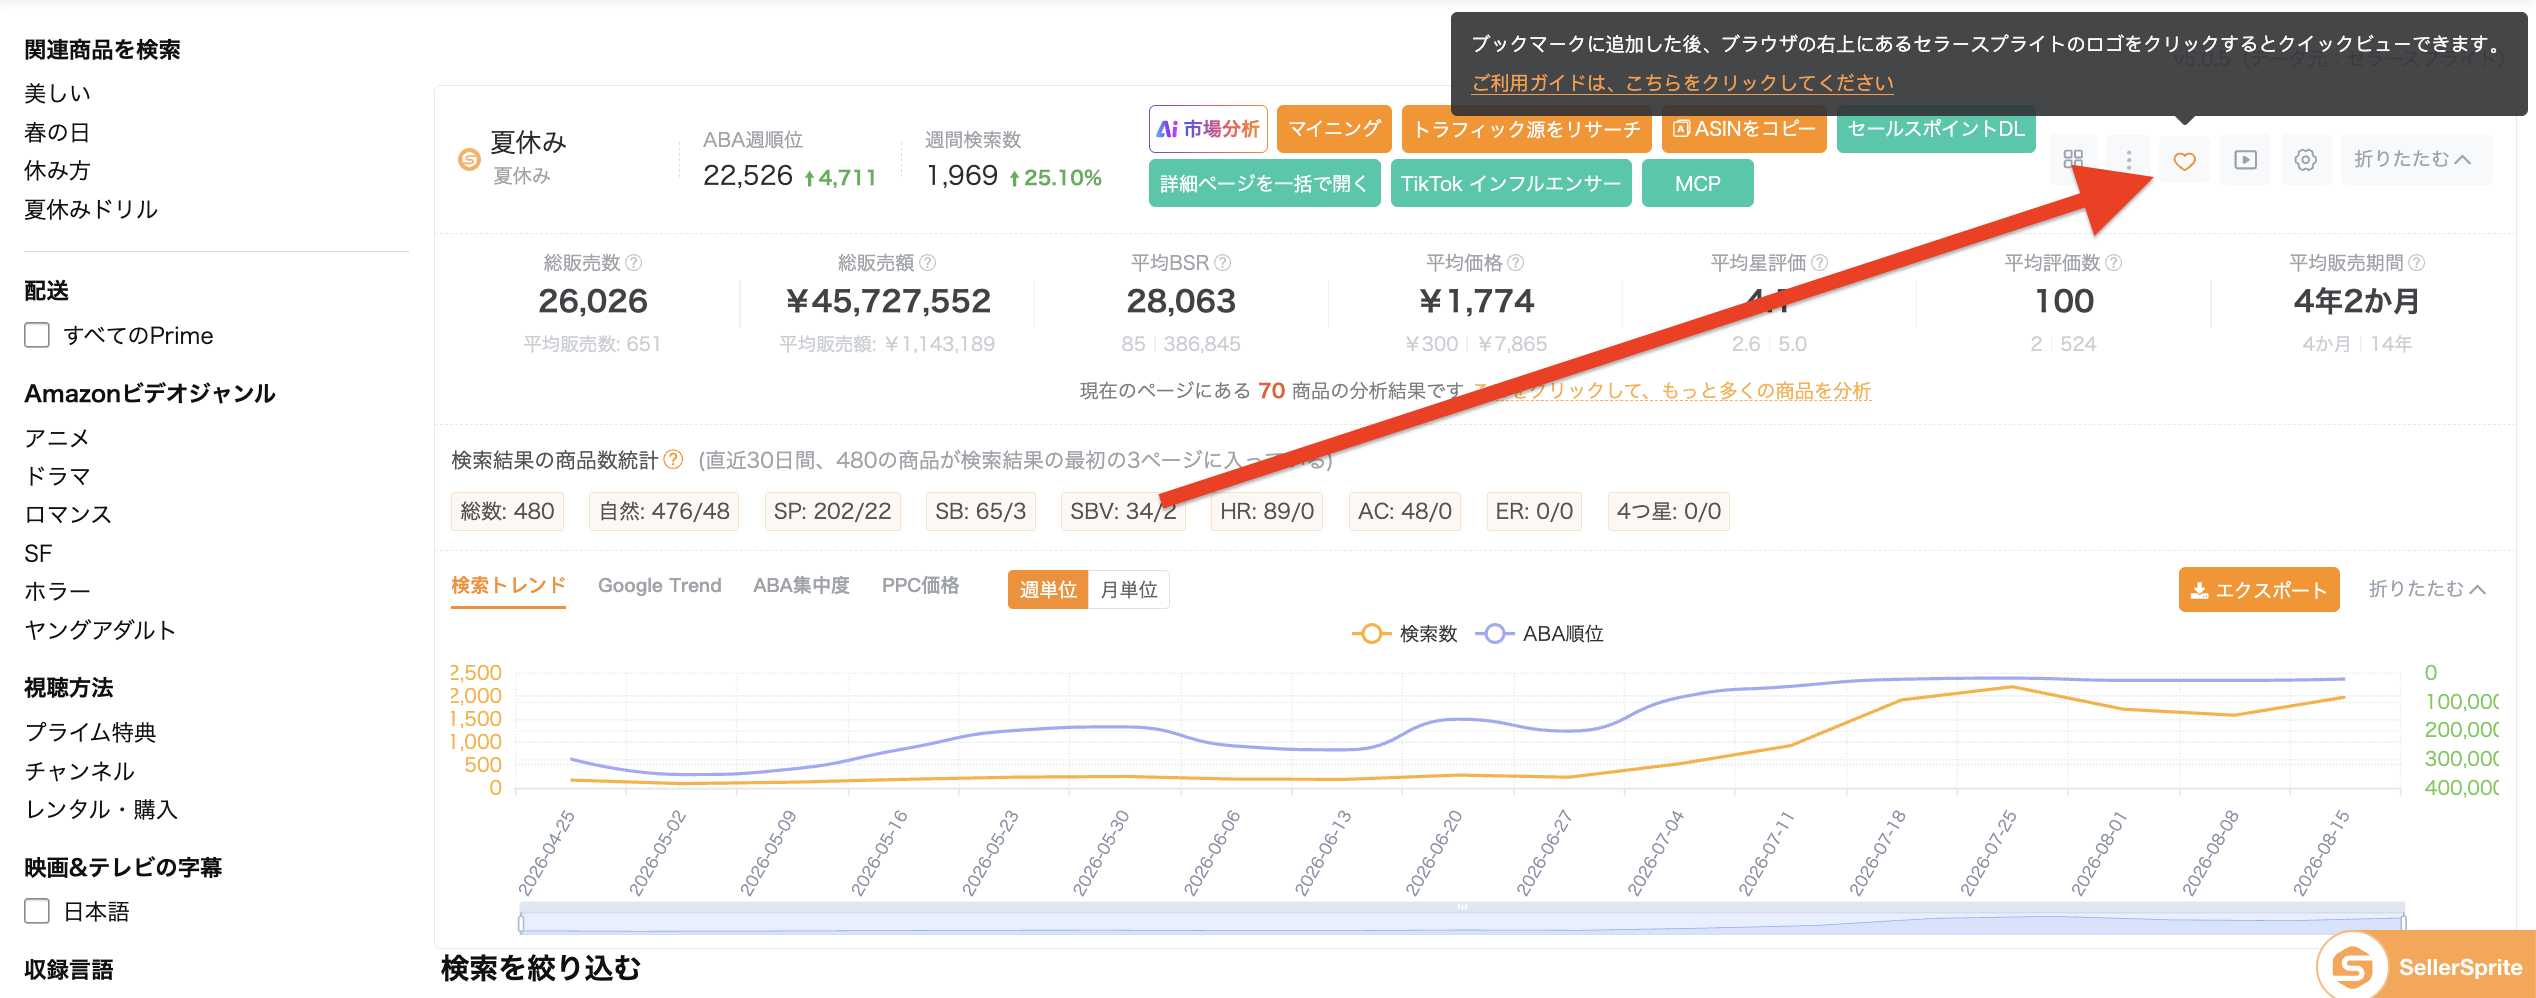The width and height of the screenshot is (2536, 998).
Task: Click the ASINをコピー button
Action: coord(1744,129)
